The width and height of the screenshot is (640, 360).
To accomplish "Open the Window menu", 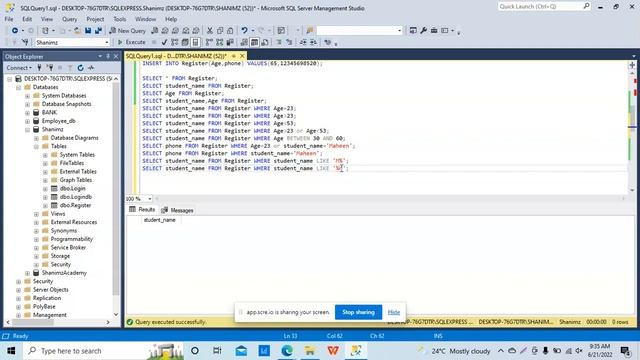I will click(x=145, y=19).
